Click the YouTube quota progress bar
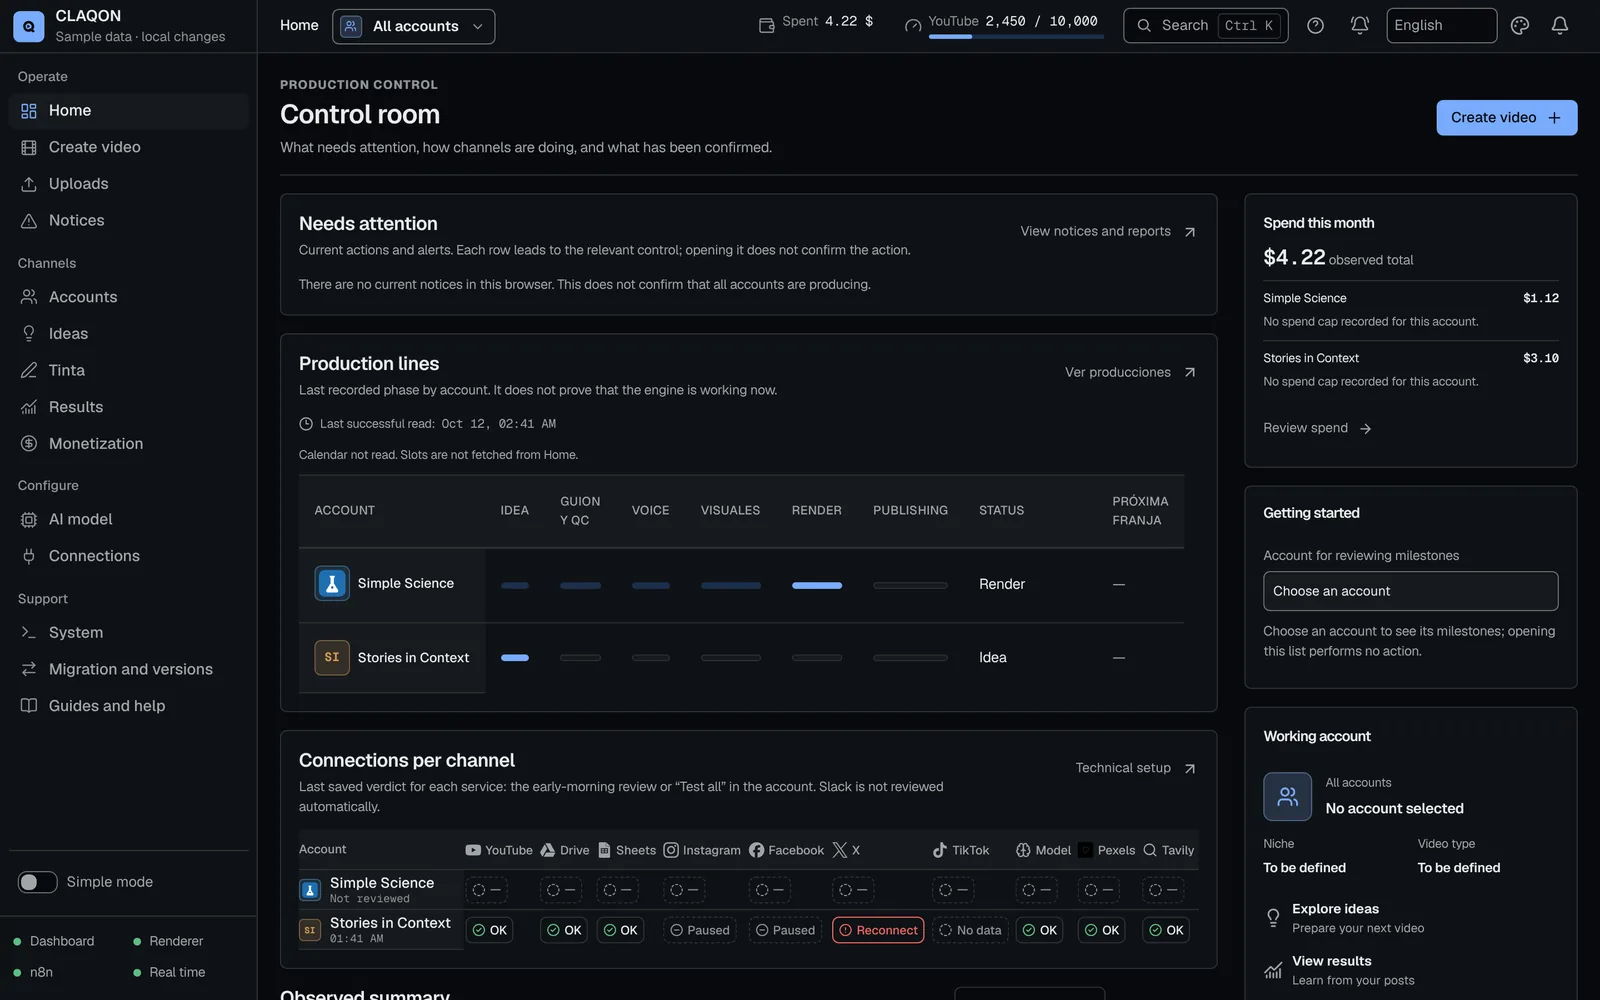Viewport: 1600px width, 1000px height. (x=1016, y=37)
